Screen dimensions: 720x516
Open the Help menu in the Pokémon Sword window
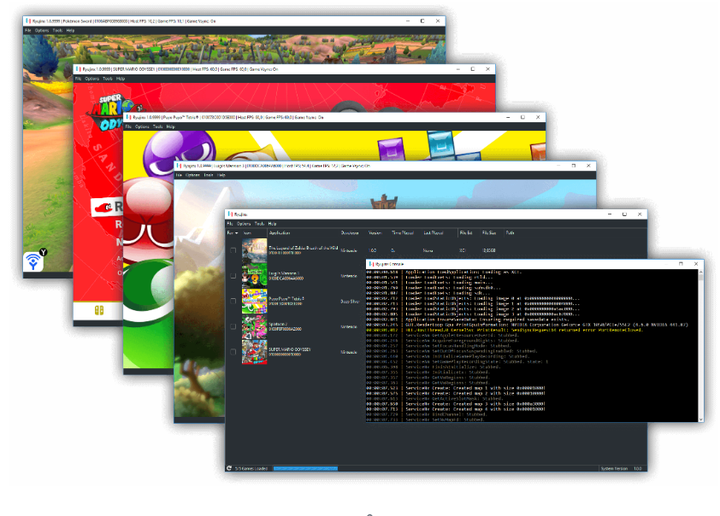point(70,30)
